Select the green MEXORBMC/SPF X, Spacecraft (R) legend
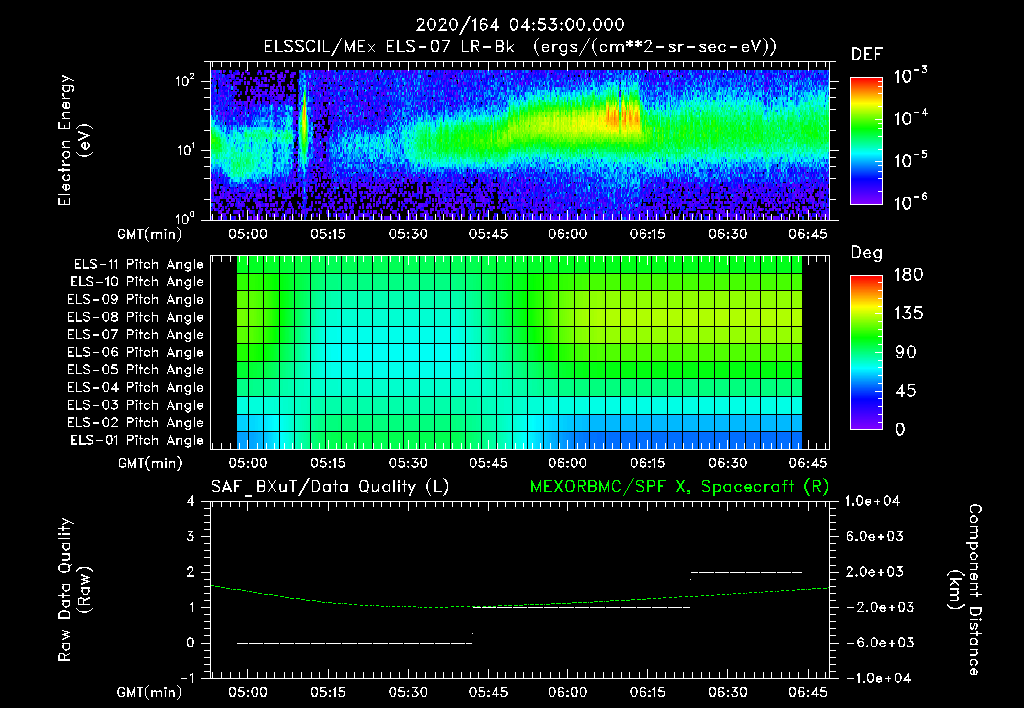The height and width of the screenshot is (708, 1024). (679, 487)
